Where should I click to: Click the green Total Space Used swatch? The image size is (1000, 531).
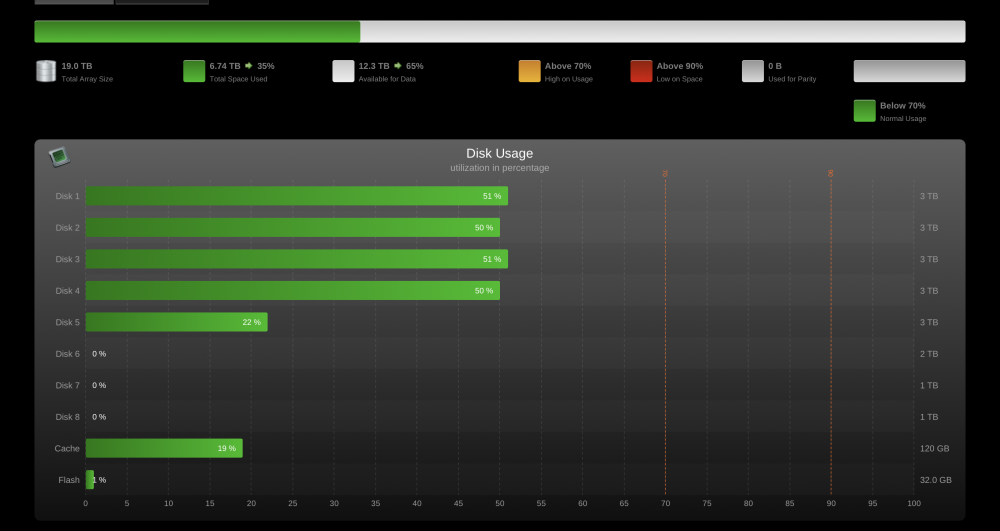point(194,71)
